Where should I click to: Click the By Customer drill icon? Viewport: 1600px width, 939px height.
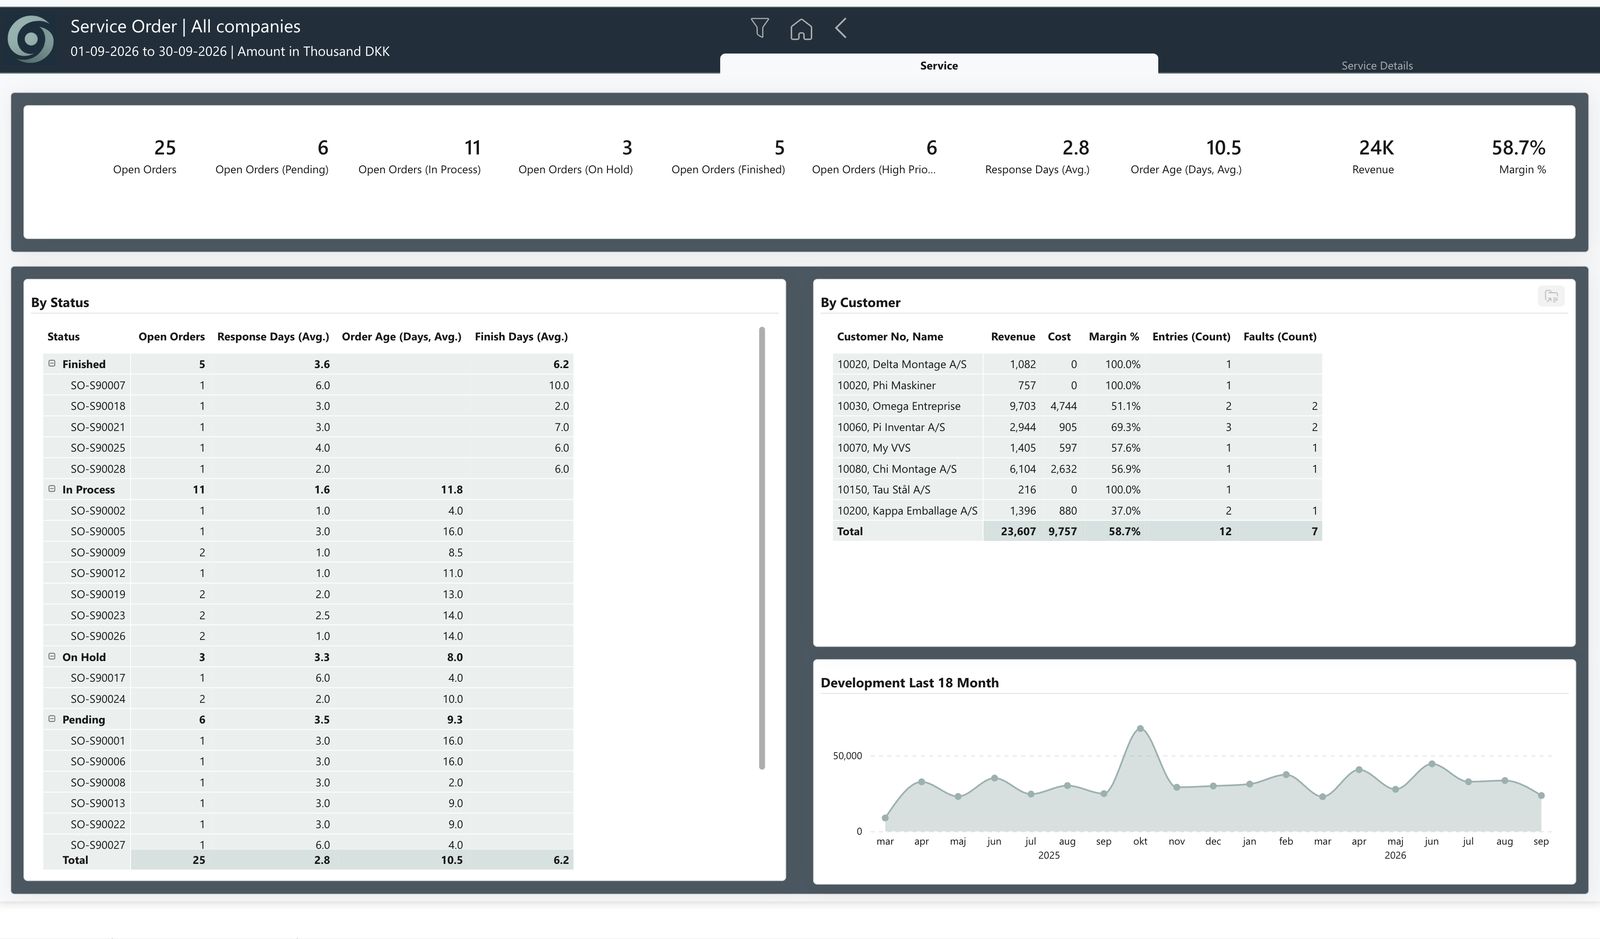point(1551,296)
